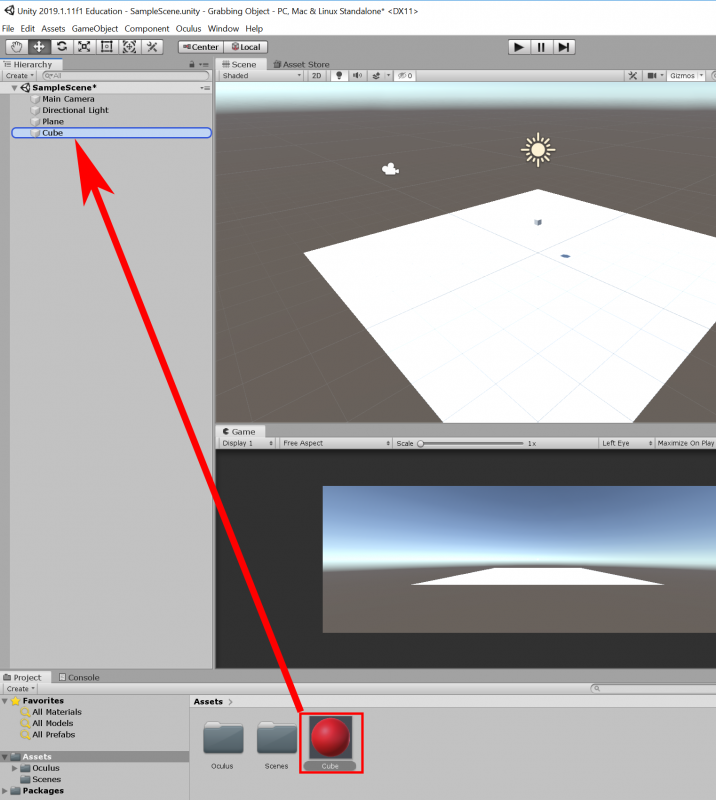Open Shaded draw mode dropdown
The width and height of the screenshot is (716, 800).
click(262, 76)
